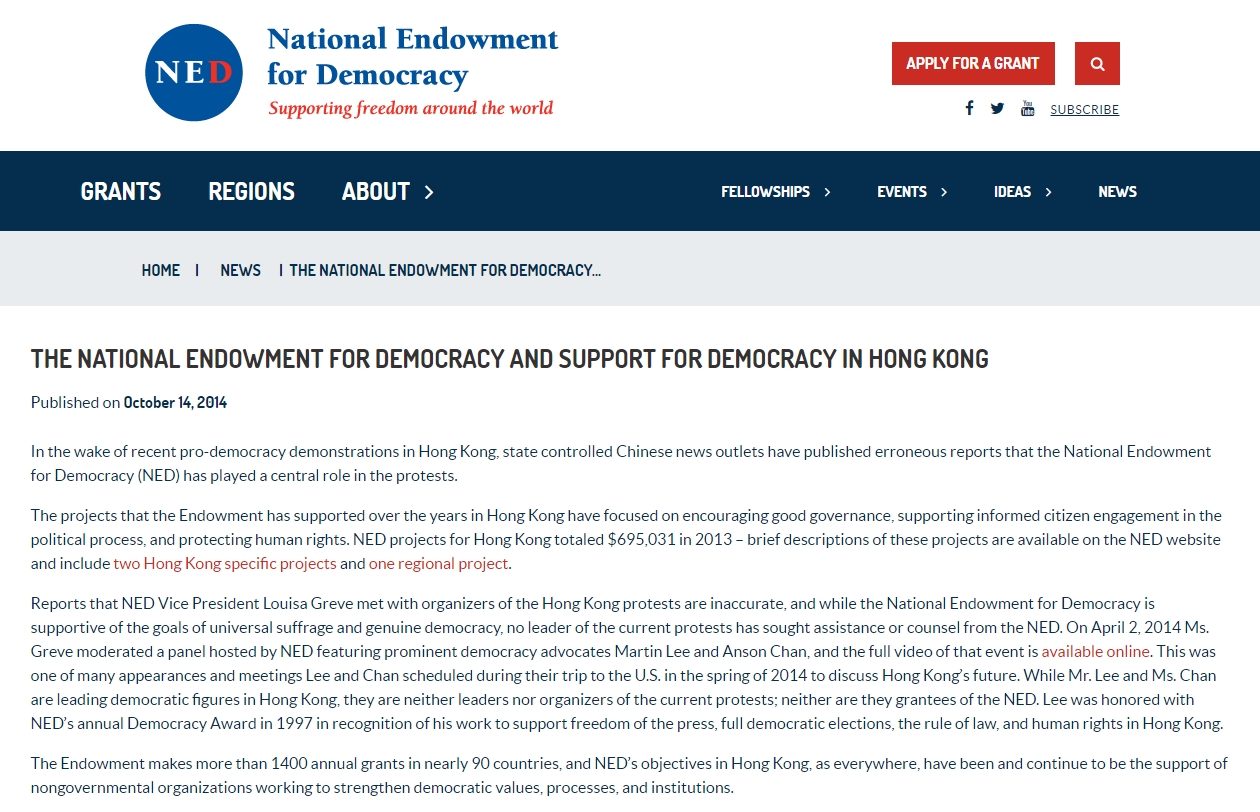
Task: Expand the Ideas submenu chevron
Action: coord(1048,192)
